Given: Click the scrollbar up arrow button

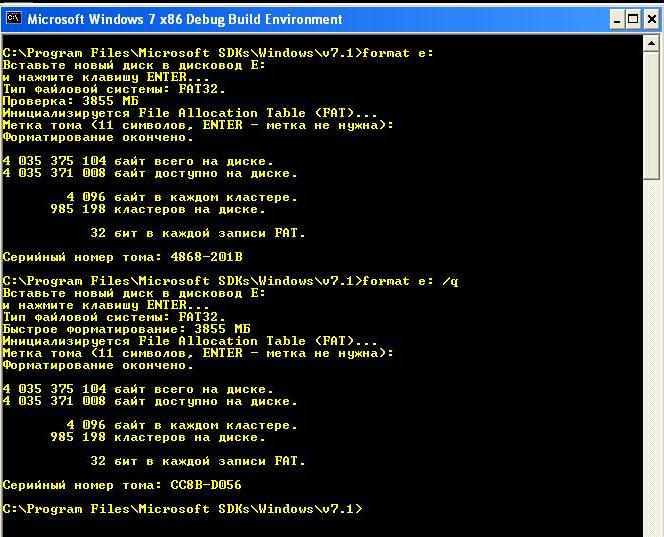Looking at the screenshot, I should (651, 43).
